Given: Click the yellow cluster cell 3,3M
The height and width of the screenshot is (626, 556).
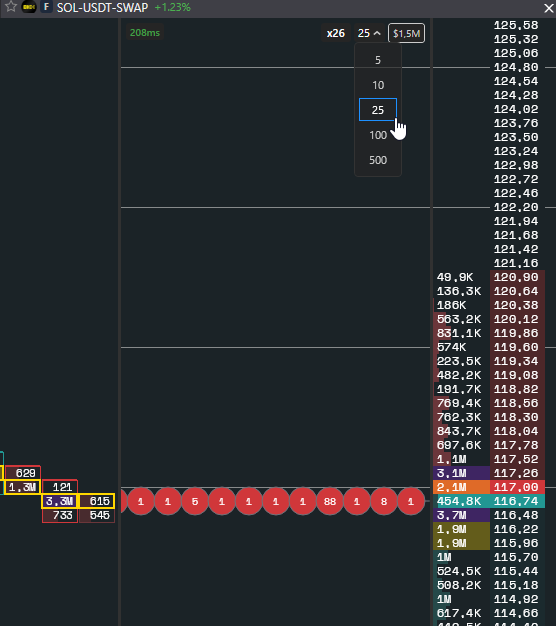Looking at the screenshot, I should (60, 501).
